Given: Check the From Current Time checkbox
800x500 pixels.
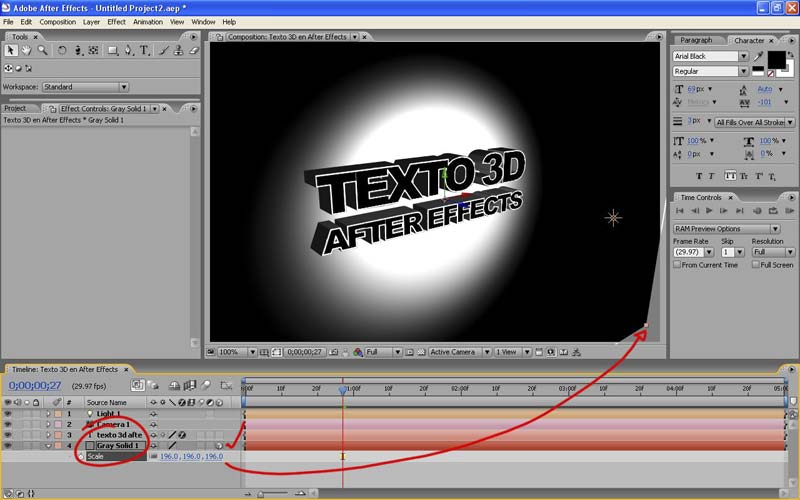Looking at the screenshot, I should pyautogui.click(x=677, y=265).
